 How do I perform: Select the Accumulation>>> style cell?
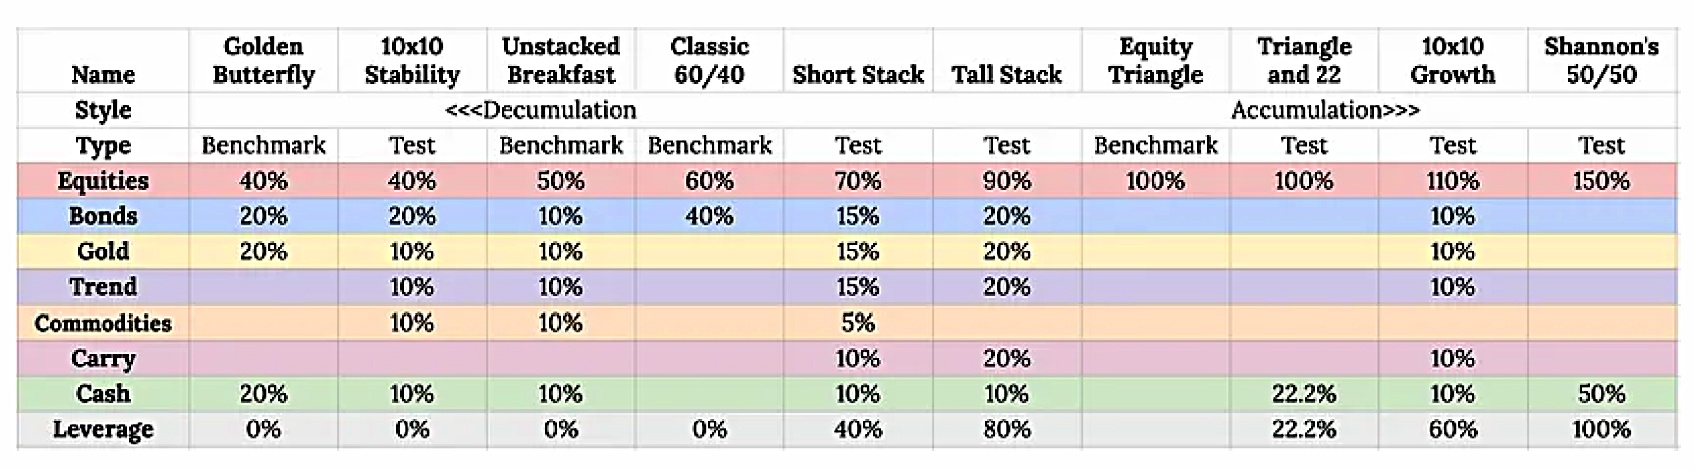1325,110
